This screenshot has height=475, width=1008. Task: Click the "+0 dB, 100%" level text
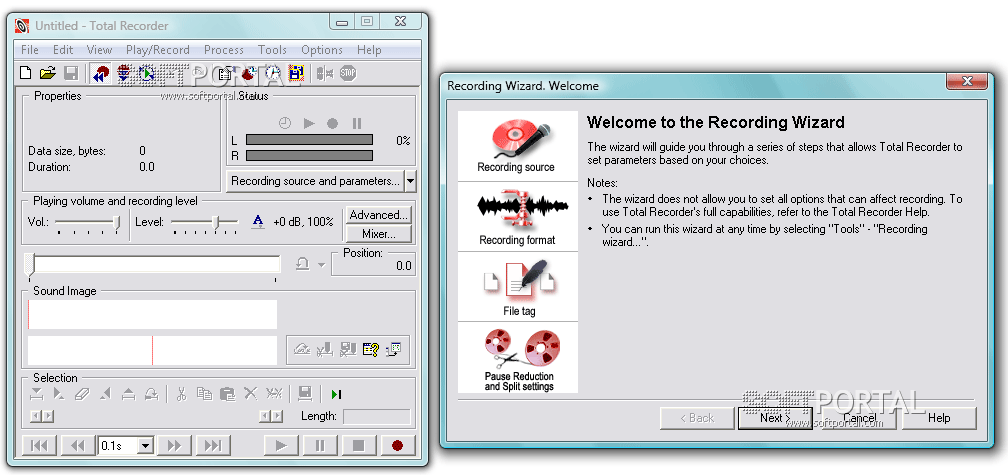[303, 222]
